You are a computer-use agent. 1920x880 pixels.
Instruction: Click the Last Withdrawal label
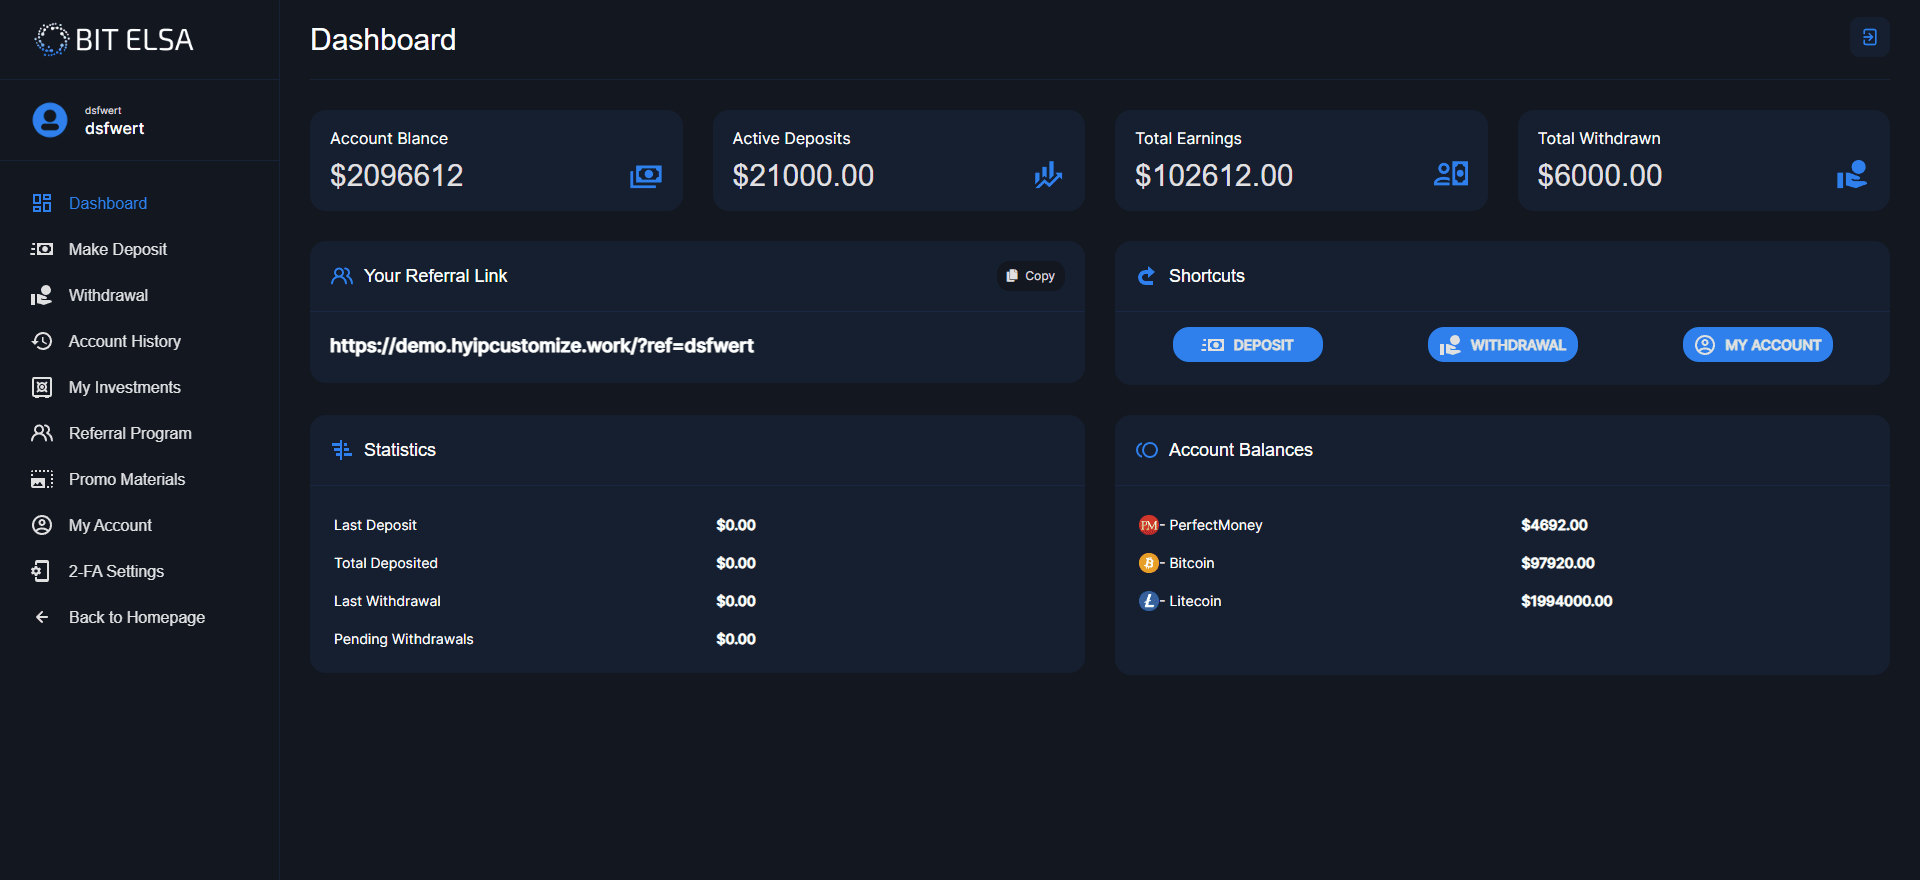click(x=387, y=601)
